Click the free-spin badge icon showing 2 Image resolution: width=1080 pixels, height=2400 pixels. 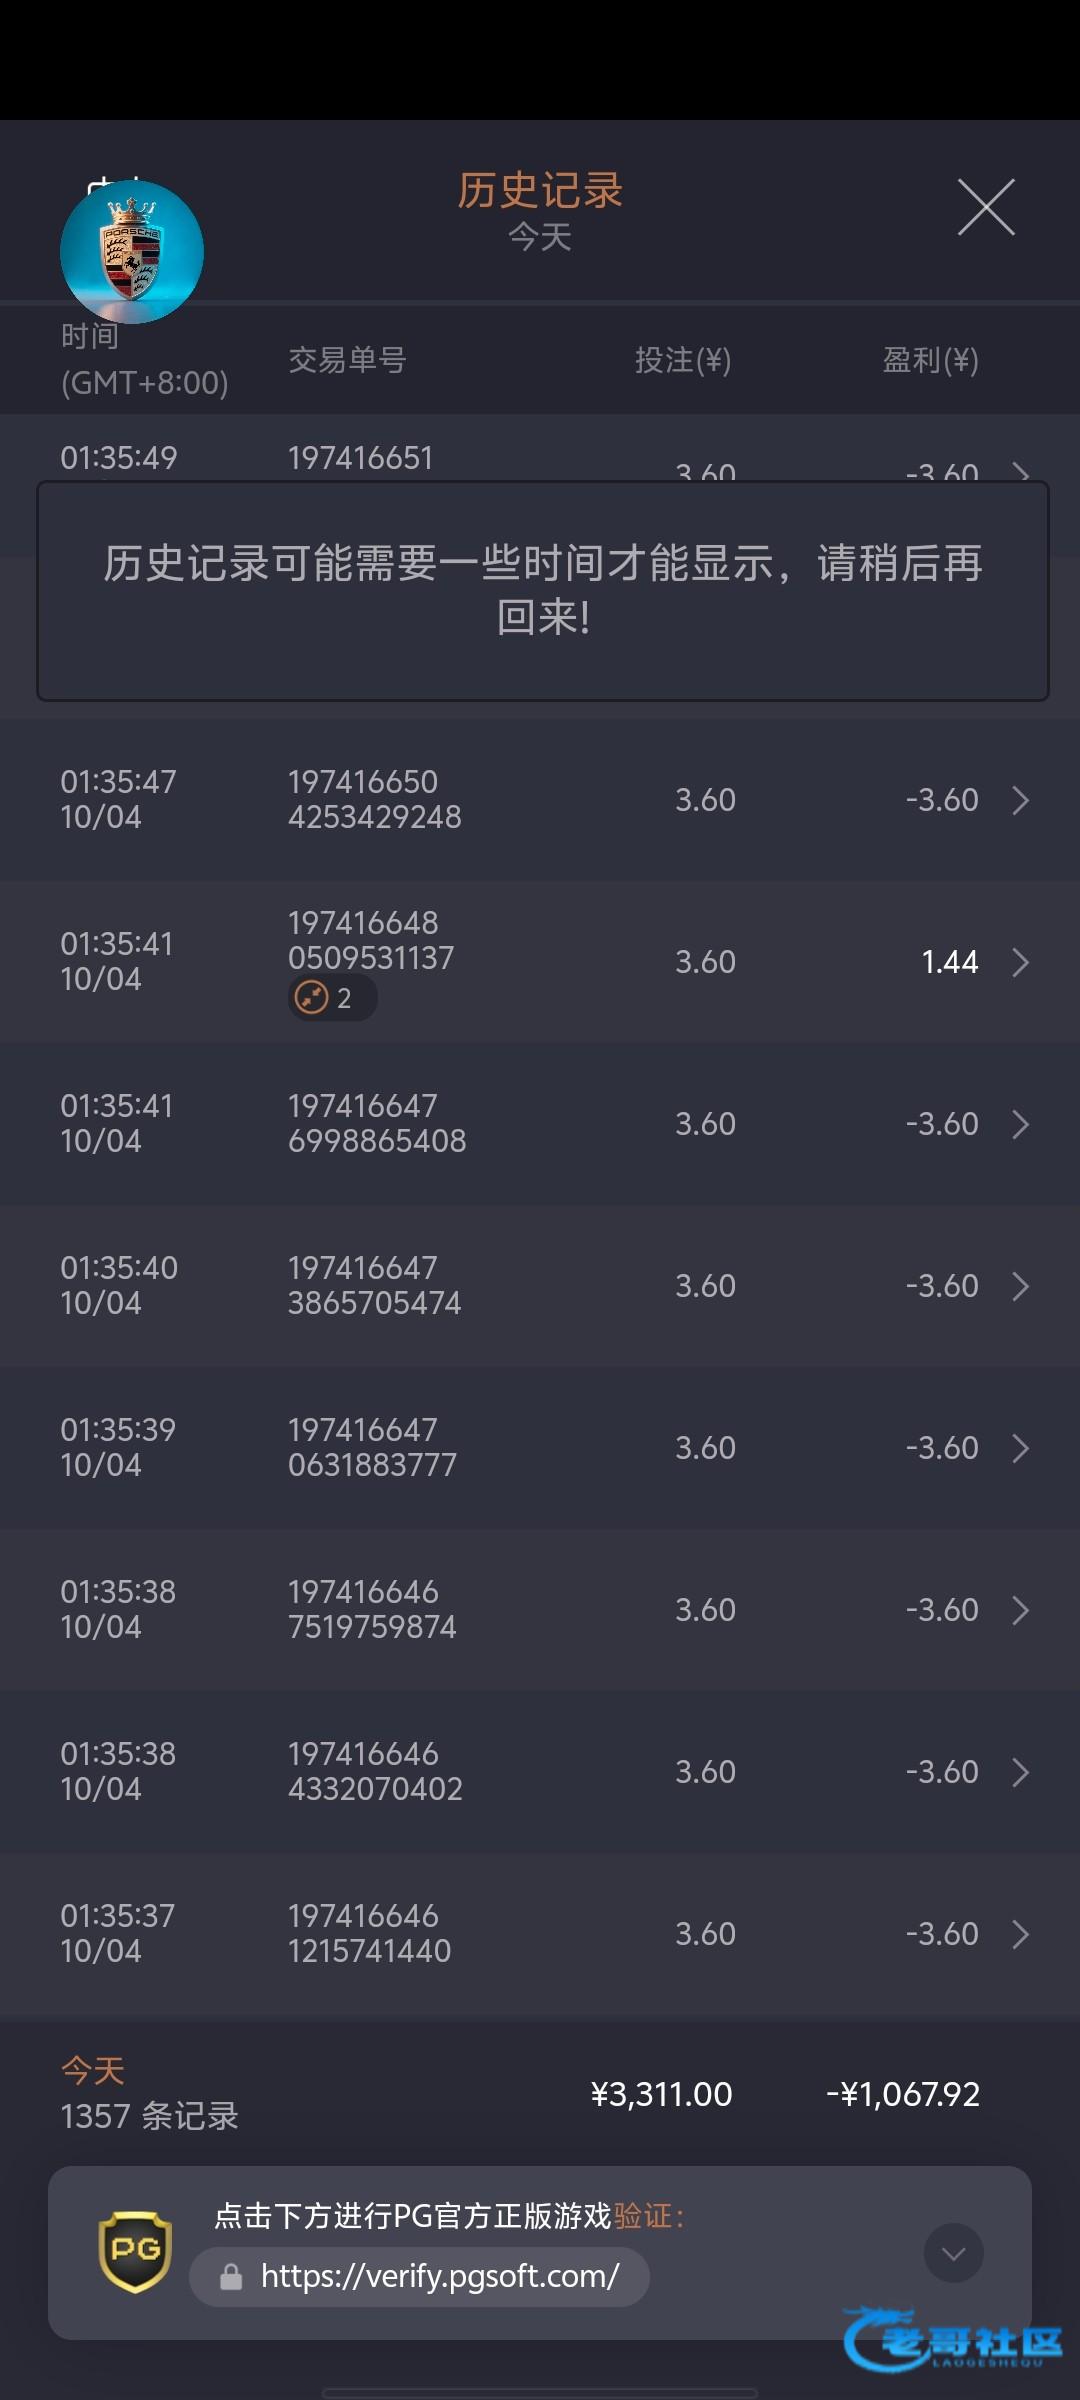point(312,998)
